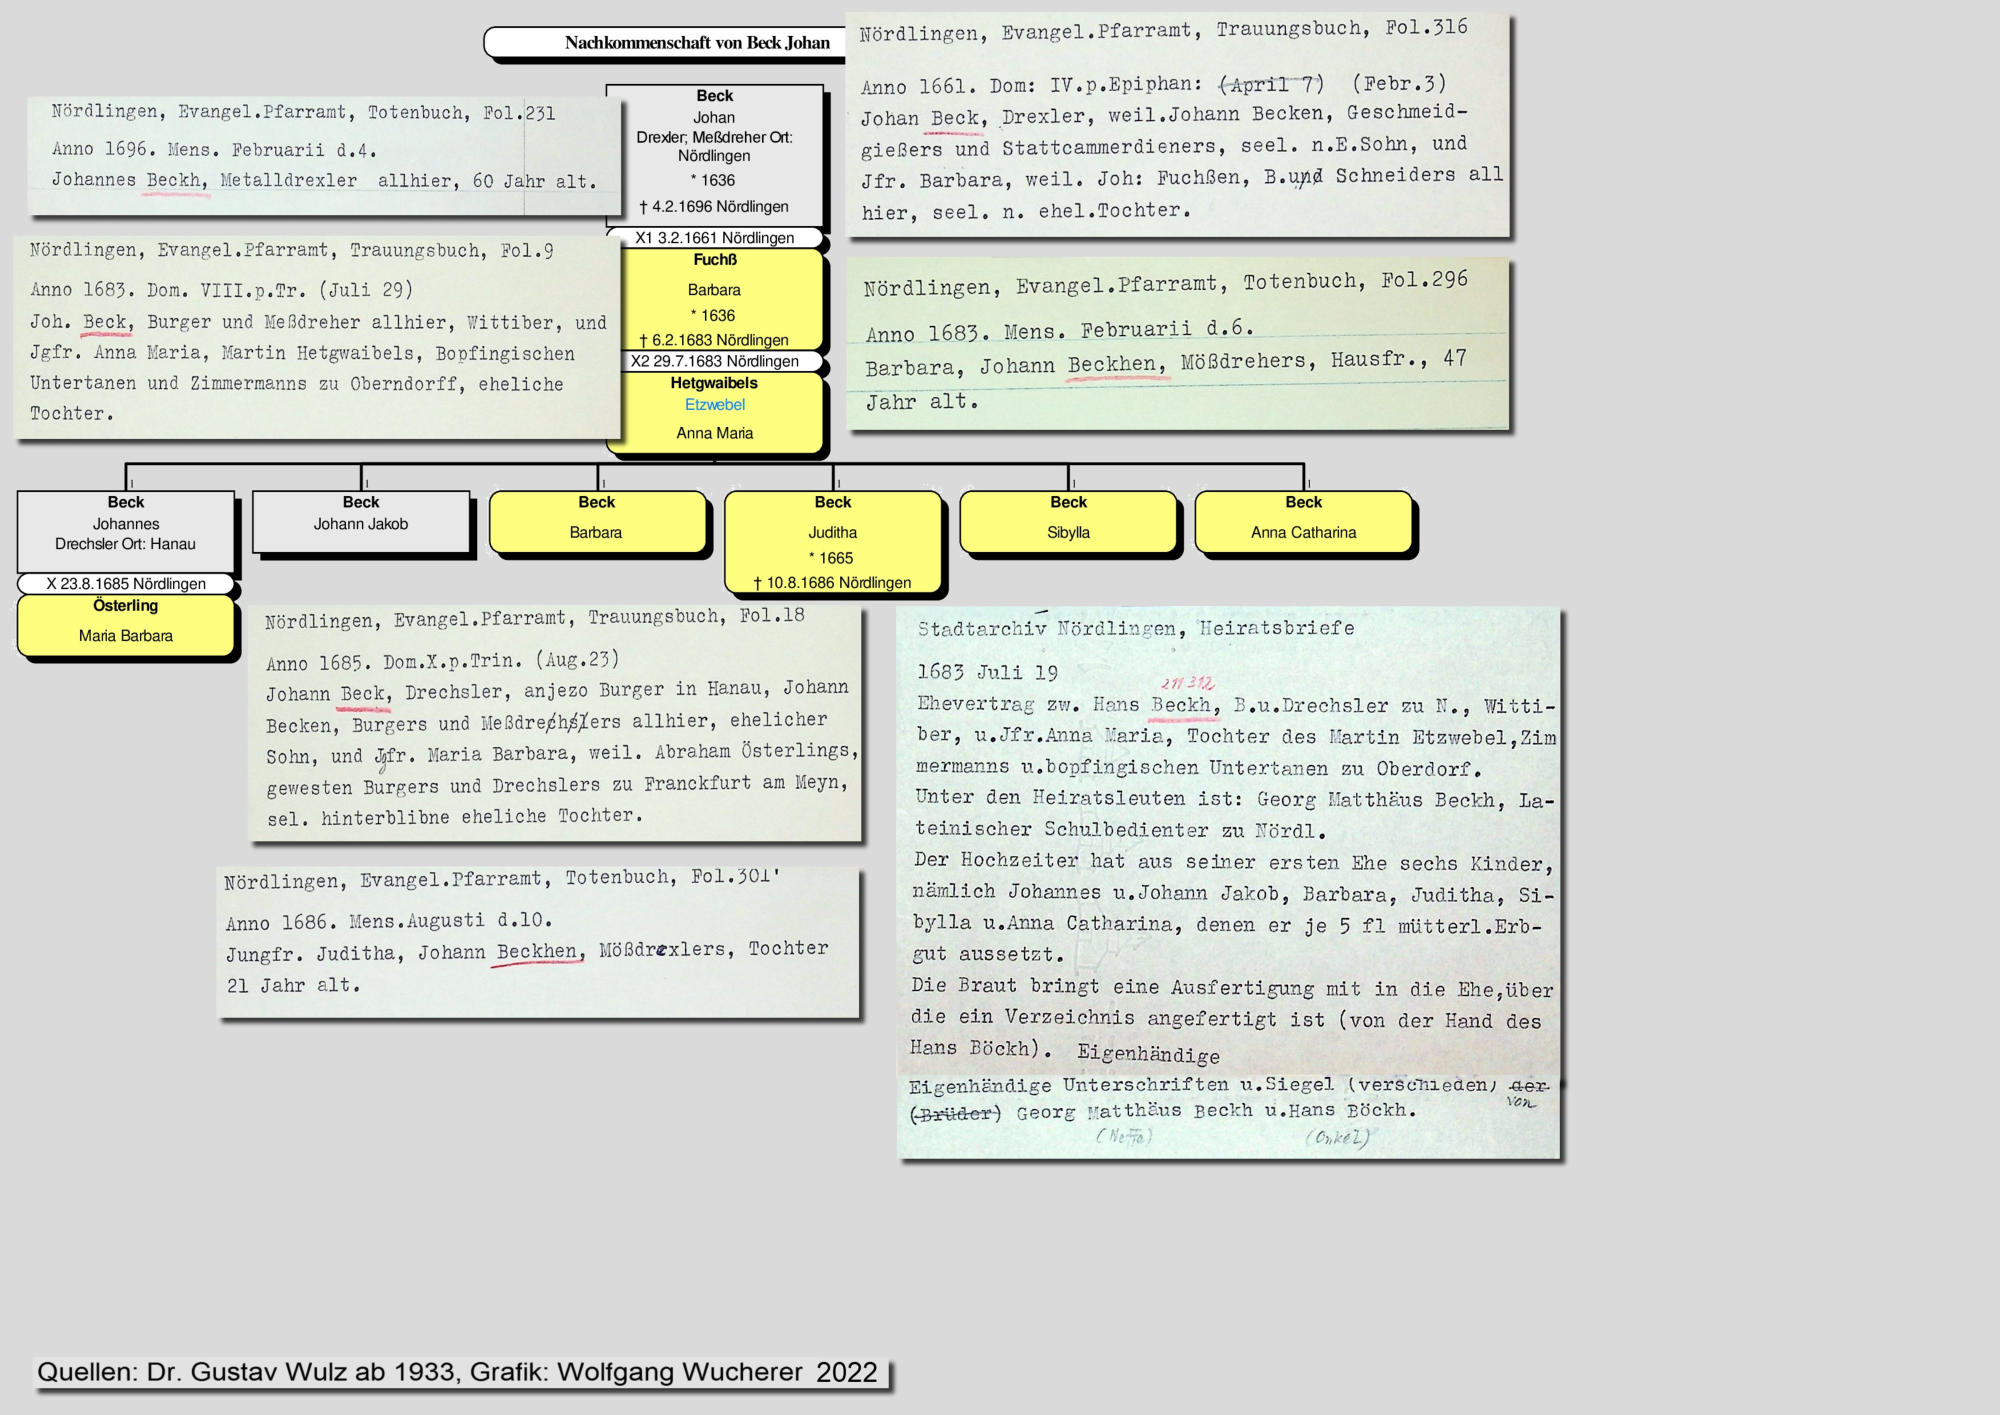Screen dimensions: 2000x1415
Task: Select the Beck Johann Jakob box
Action: [x=361, y=520]
